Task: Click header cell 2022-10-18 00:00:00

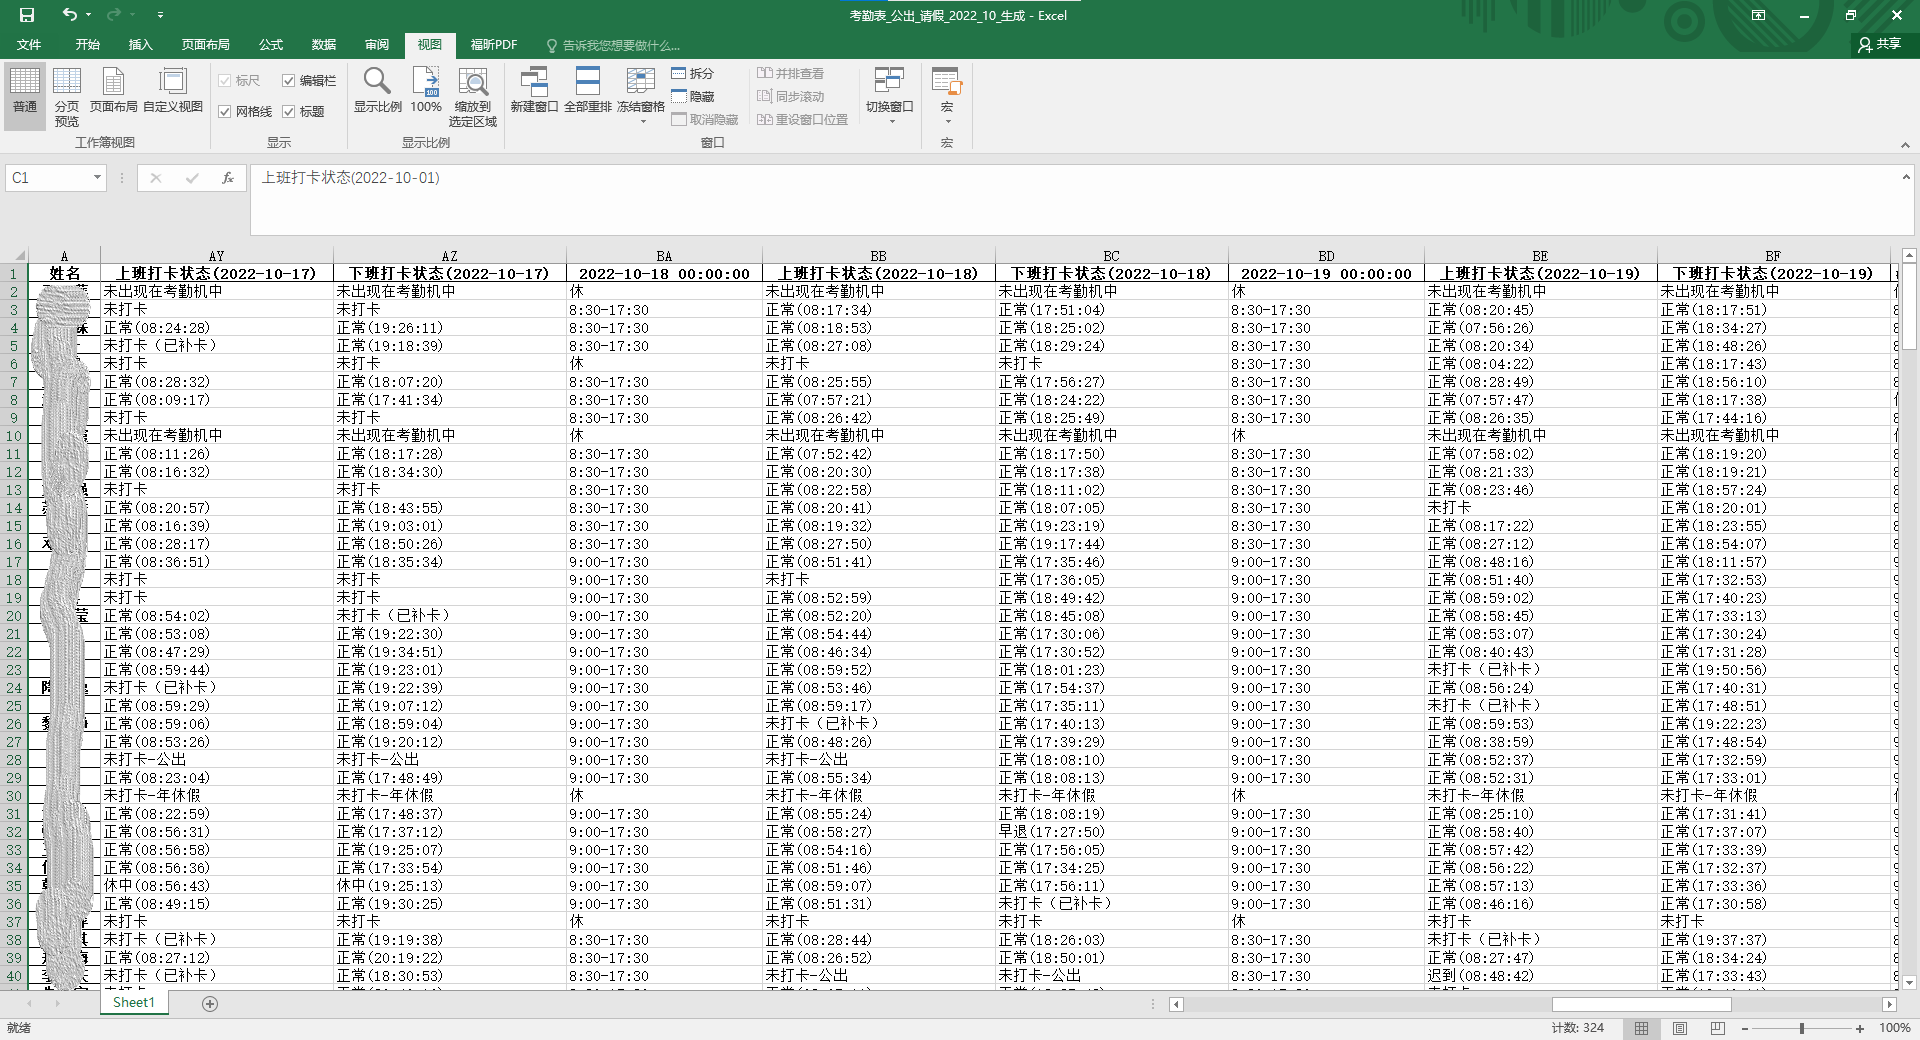Action: pyautogui.click(x=664, y=274)
